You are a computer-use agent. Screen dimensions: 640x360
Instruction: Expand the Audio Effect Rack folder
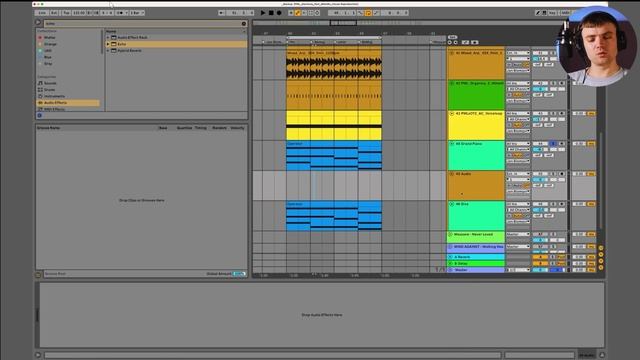(x=108, y=37)
